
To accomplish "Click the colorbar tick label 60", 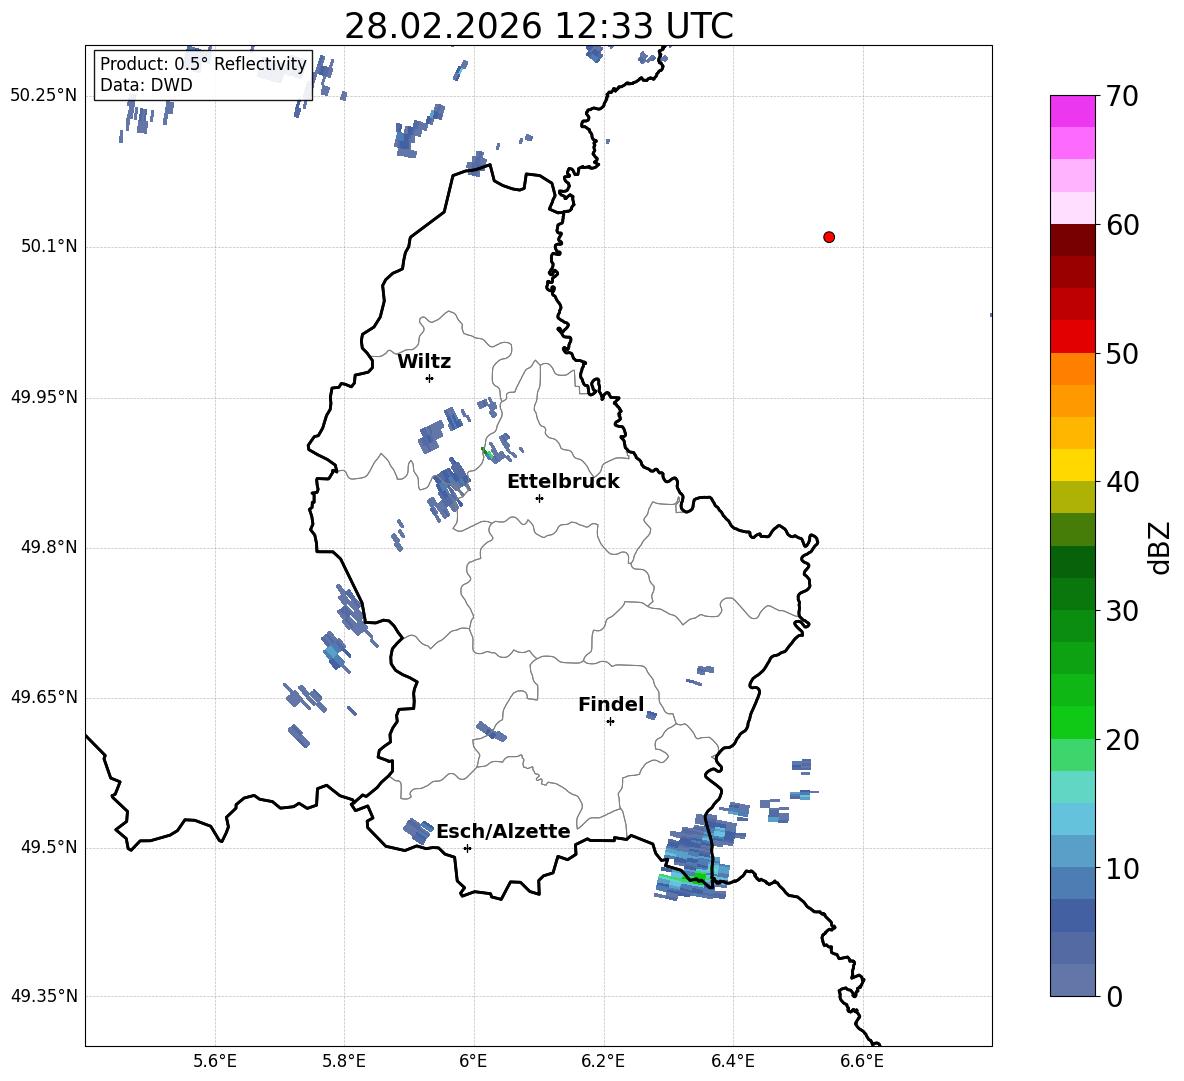I will [x=1121, y=225].
